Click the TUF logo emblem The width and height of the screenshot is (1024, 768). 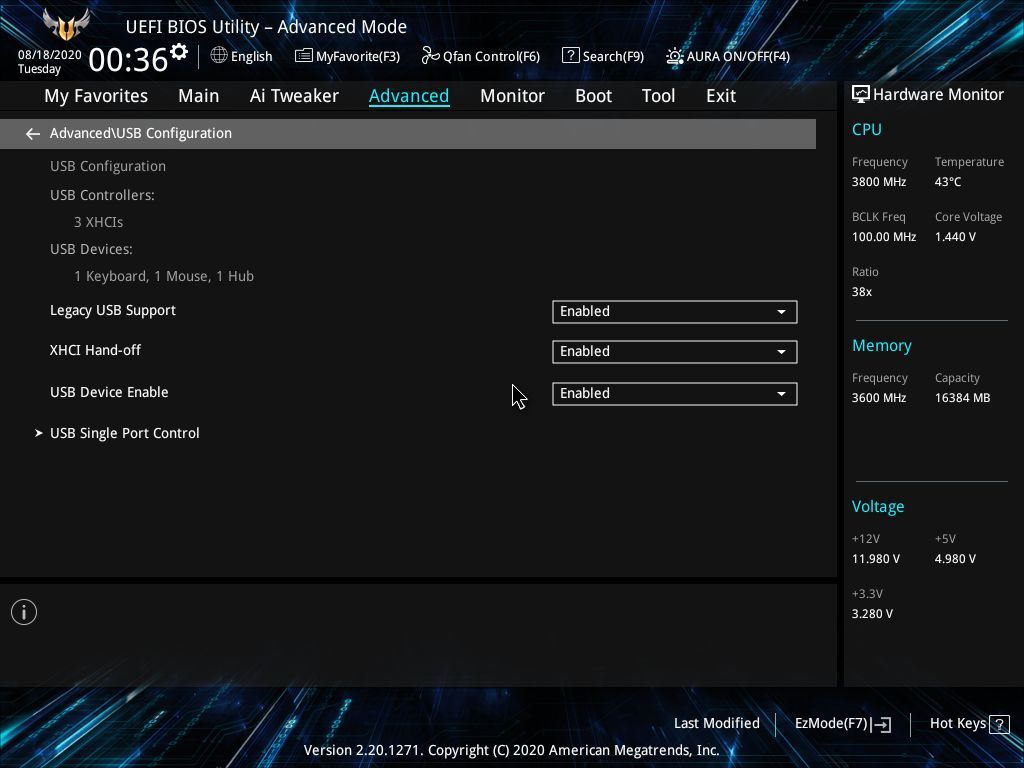[66, 24]
